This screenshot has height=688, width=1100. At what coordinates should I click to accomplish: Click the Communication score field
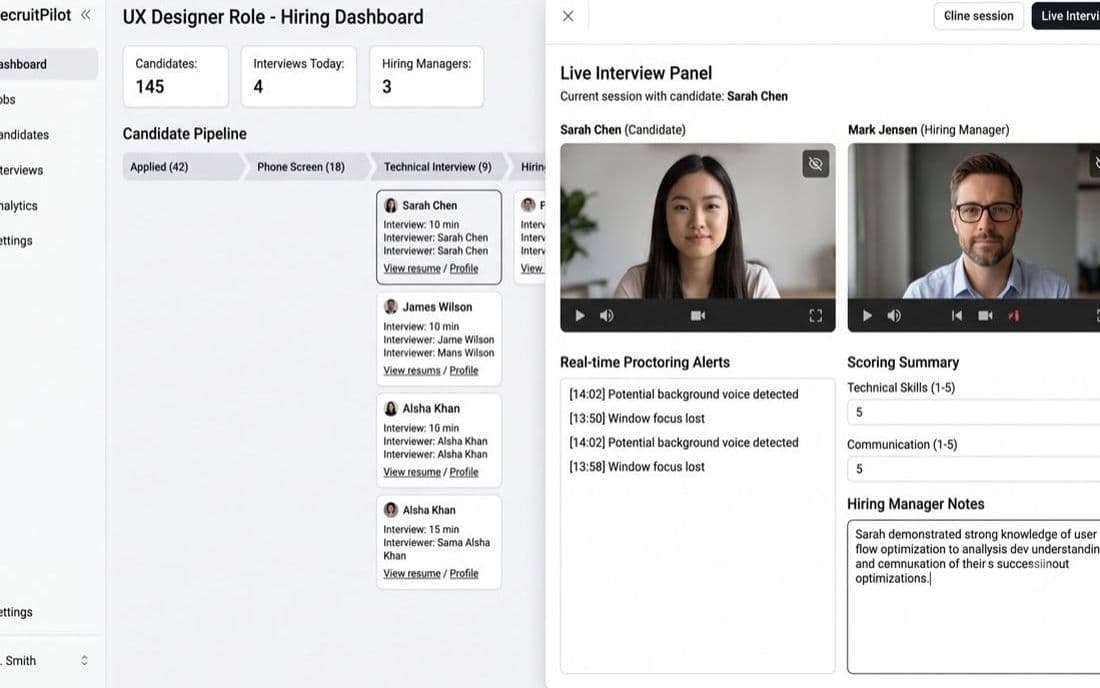pos(974,469)
